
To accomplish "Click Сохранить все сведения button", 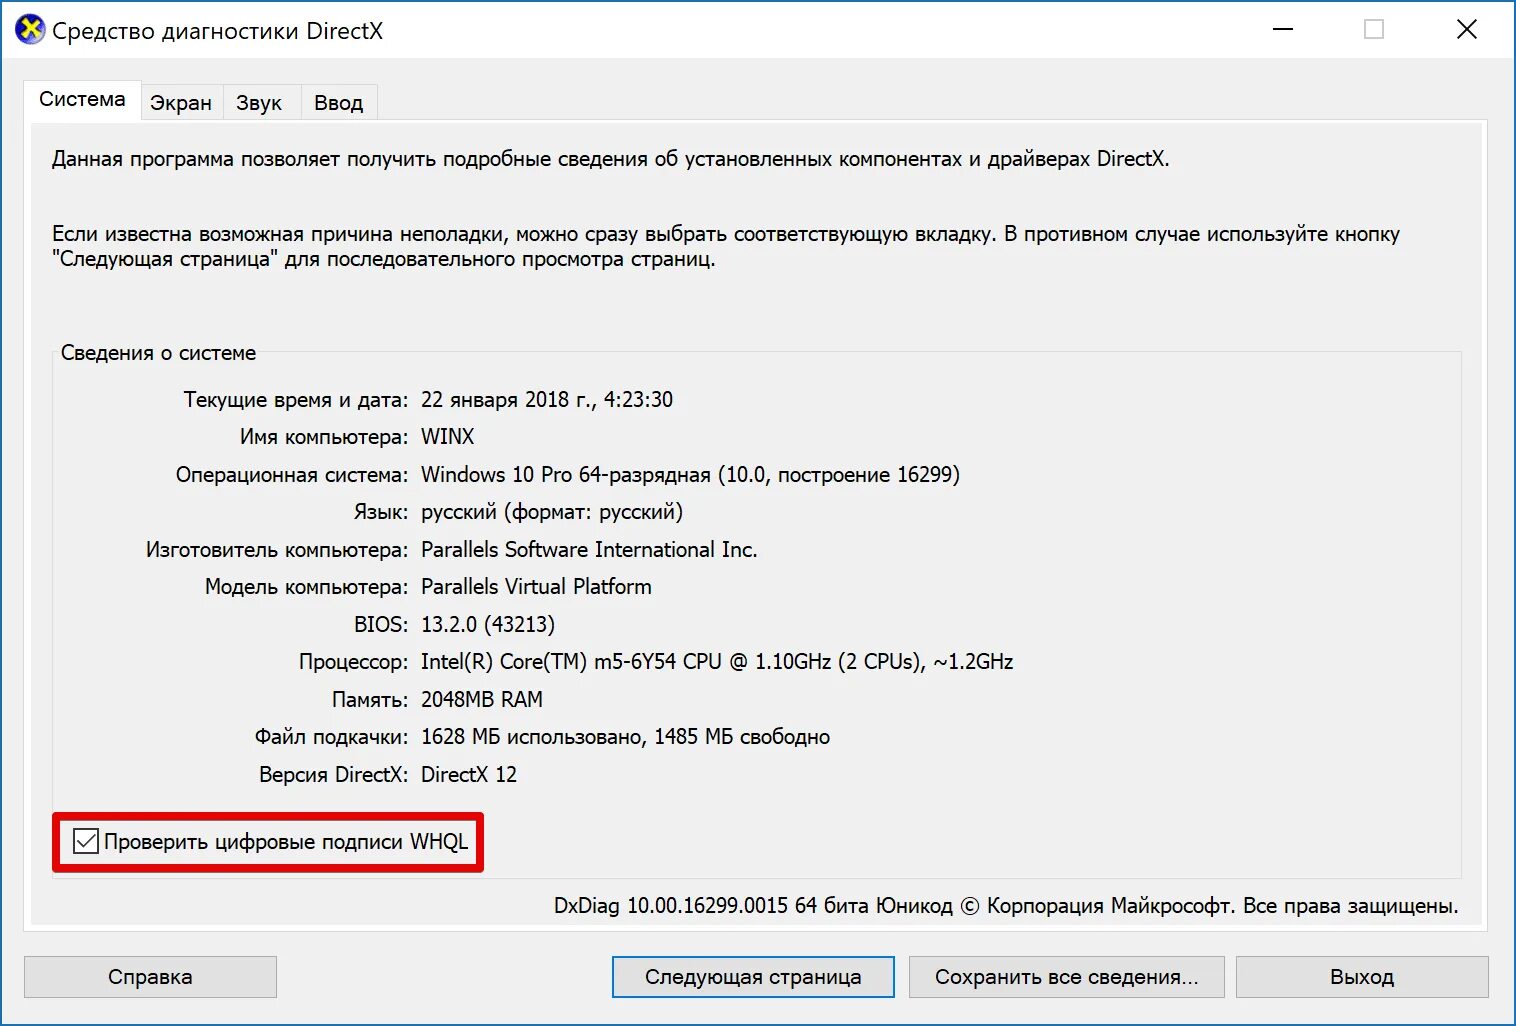I will (x=1066, y=977).
